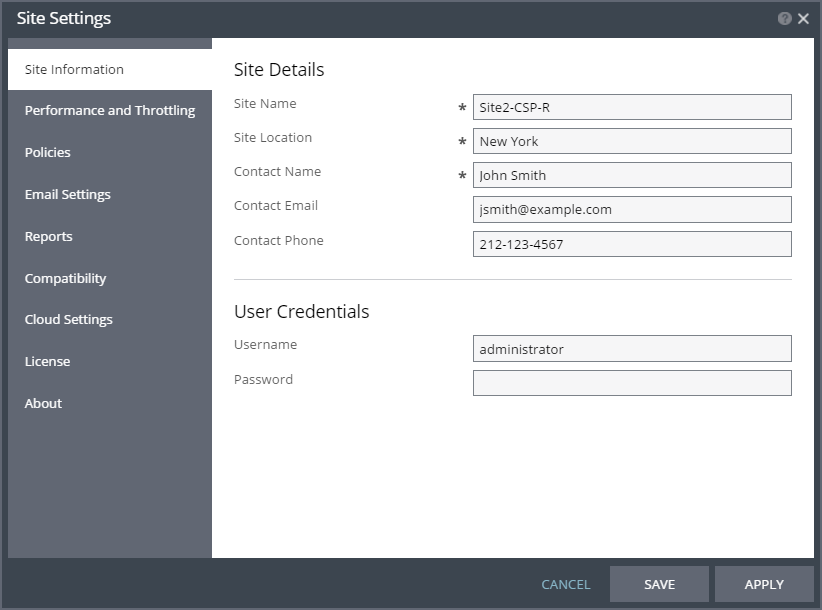Open Cloud Settings section
The width and height of the screenshot is (822, 610).
click(x=110, y=320)
